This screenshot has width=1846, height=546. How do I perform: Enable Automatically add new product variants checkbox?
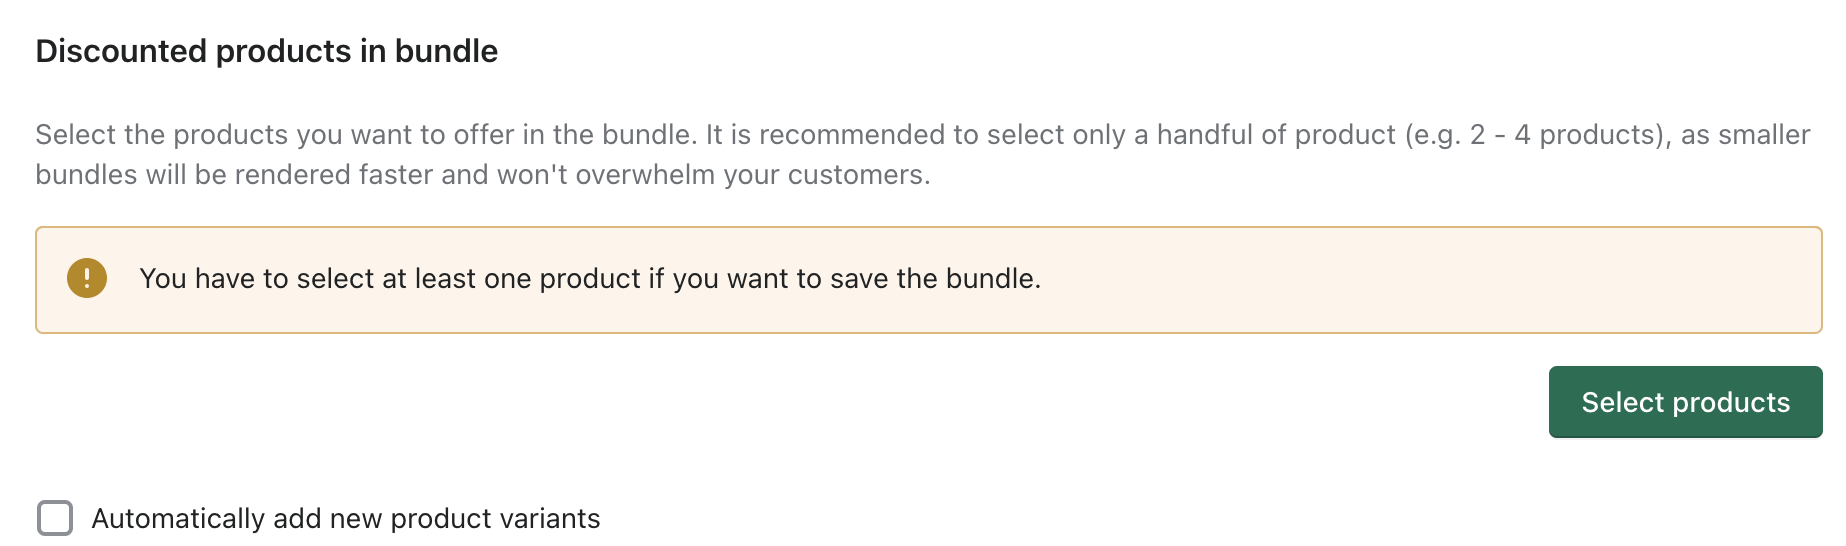[55, 518]
